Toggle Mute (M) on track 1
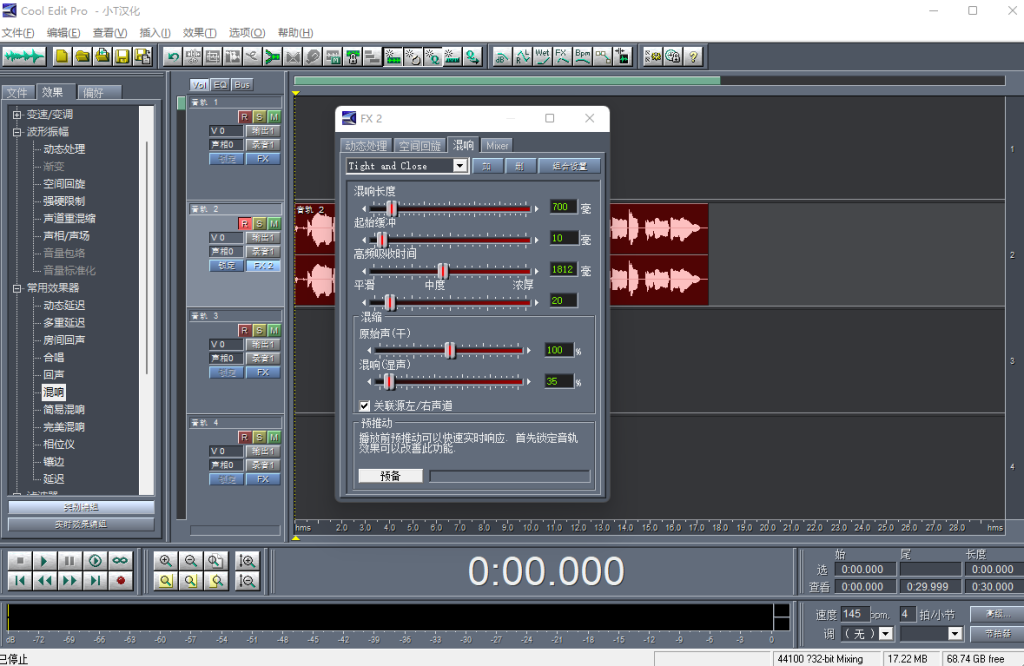The image size is (1024, 666). (x=274, y=117)
